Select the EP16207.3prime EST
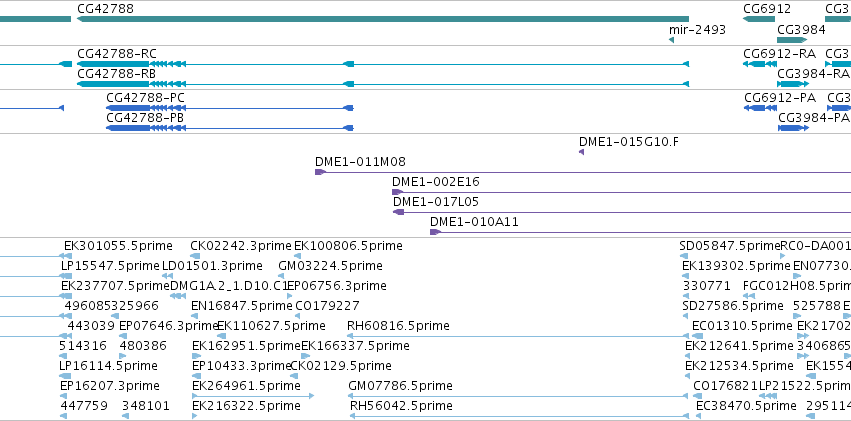 (63, 397)
